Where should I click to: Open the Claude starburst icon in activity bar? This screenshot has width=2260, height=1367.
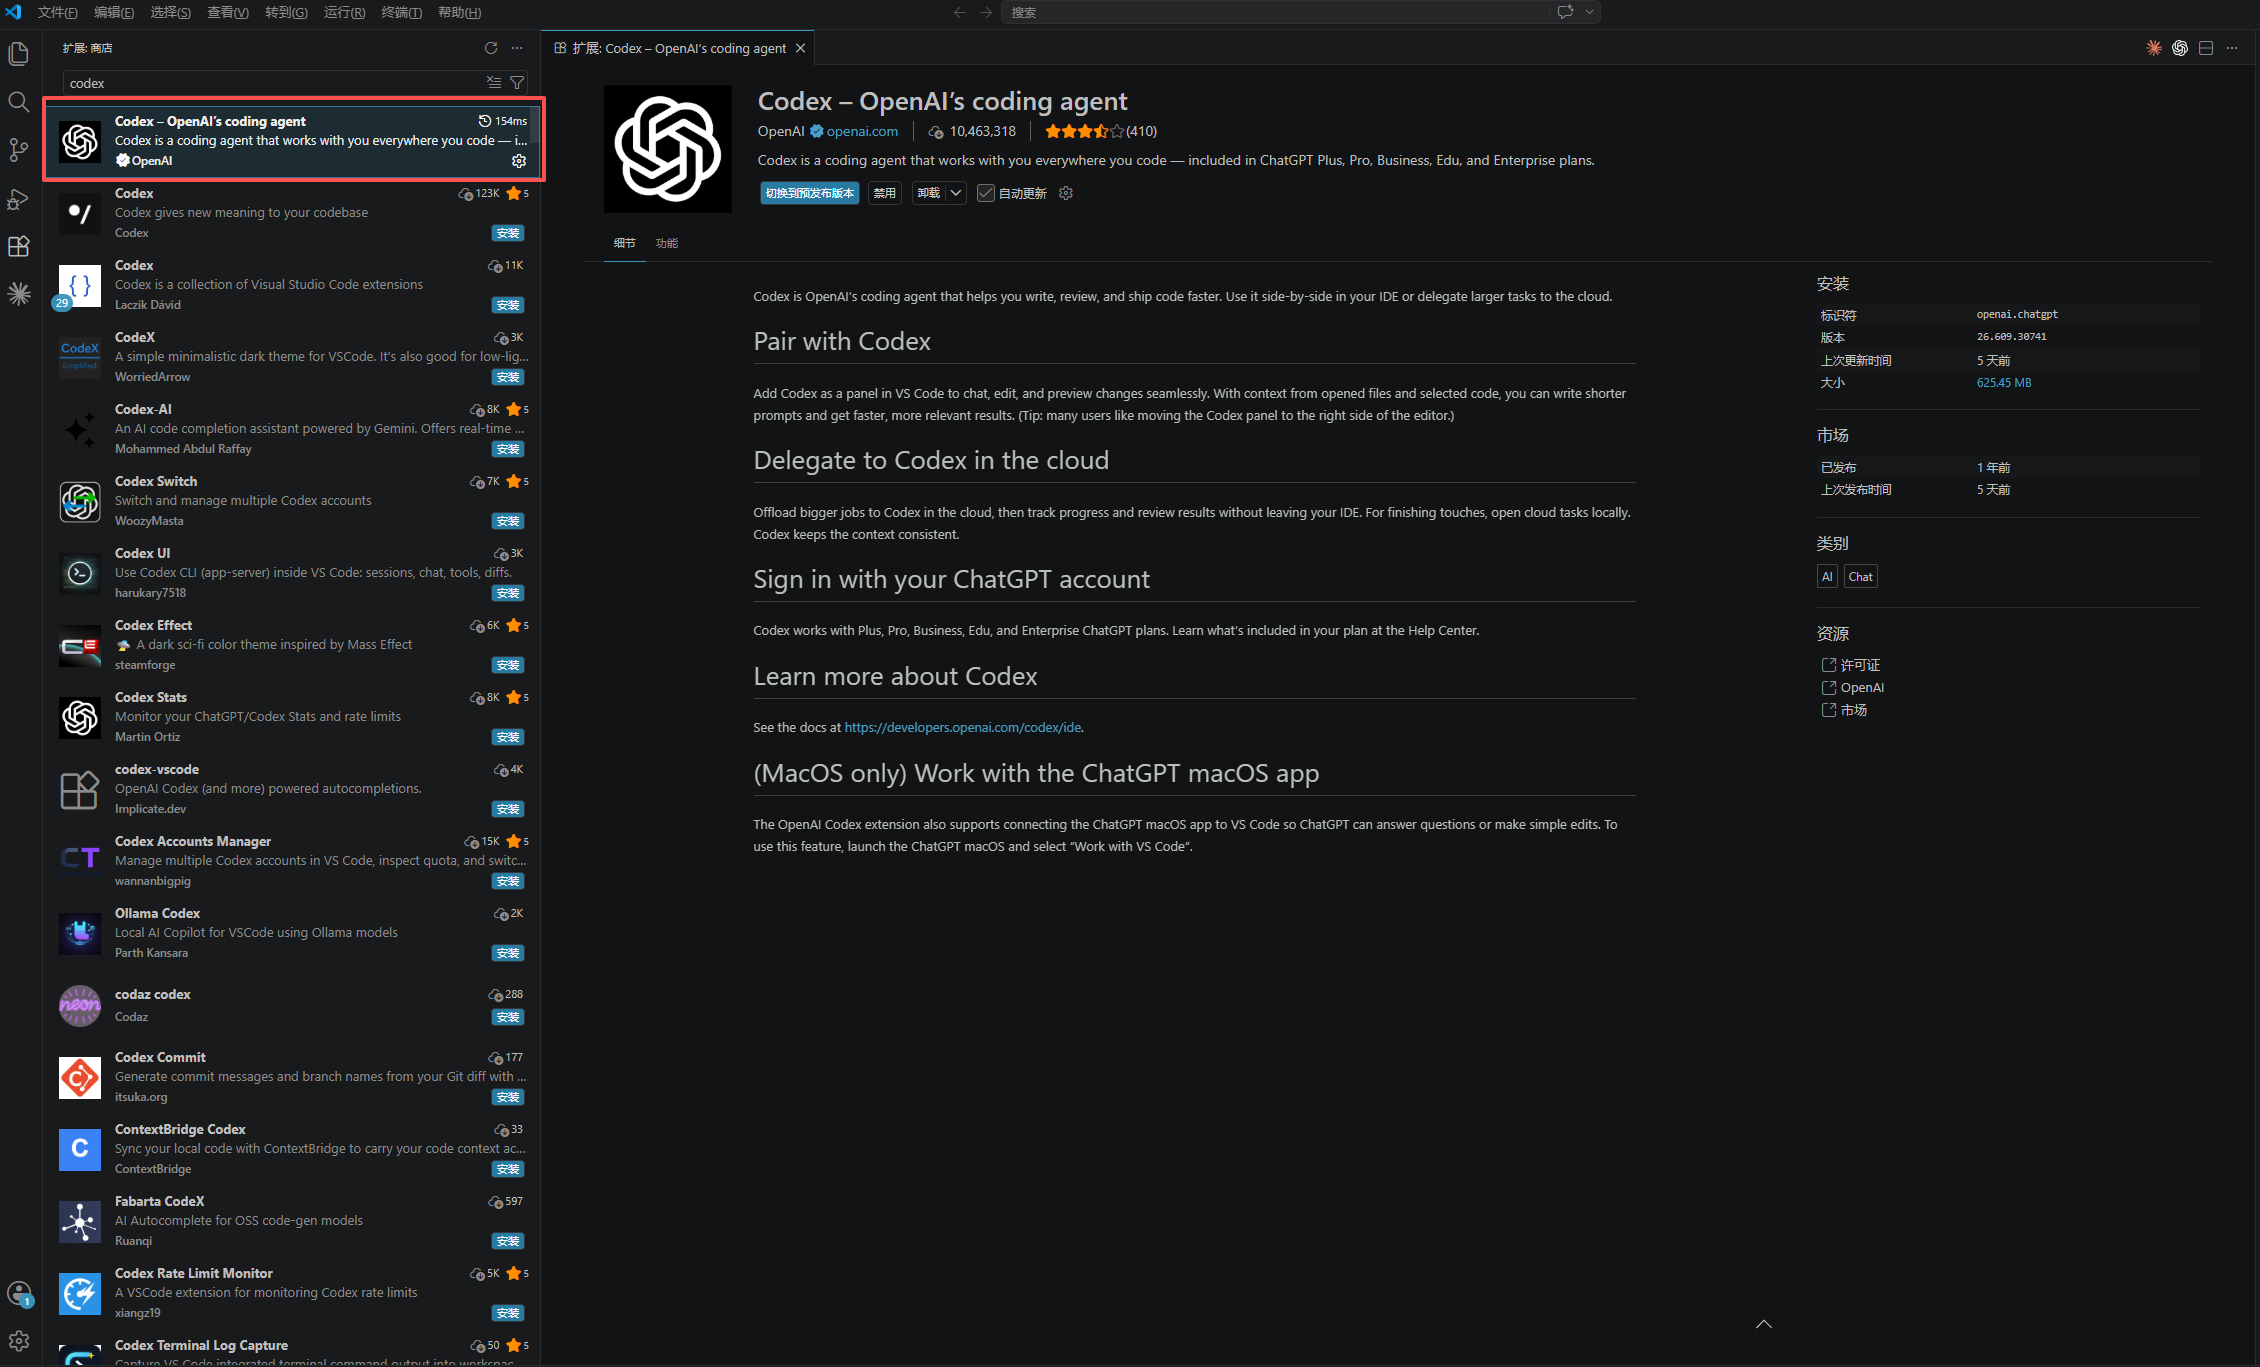(19, 294)
